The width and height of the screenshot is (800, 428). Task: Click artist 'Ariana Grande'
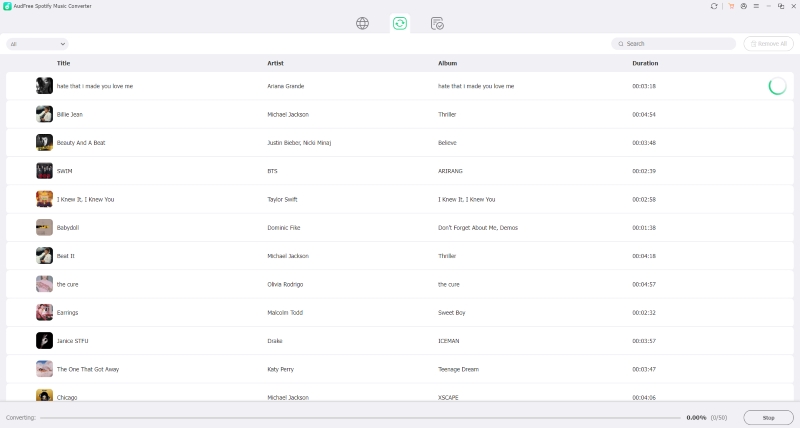pos(286,86)
